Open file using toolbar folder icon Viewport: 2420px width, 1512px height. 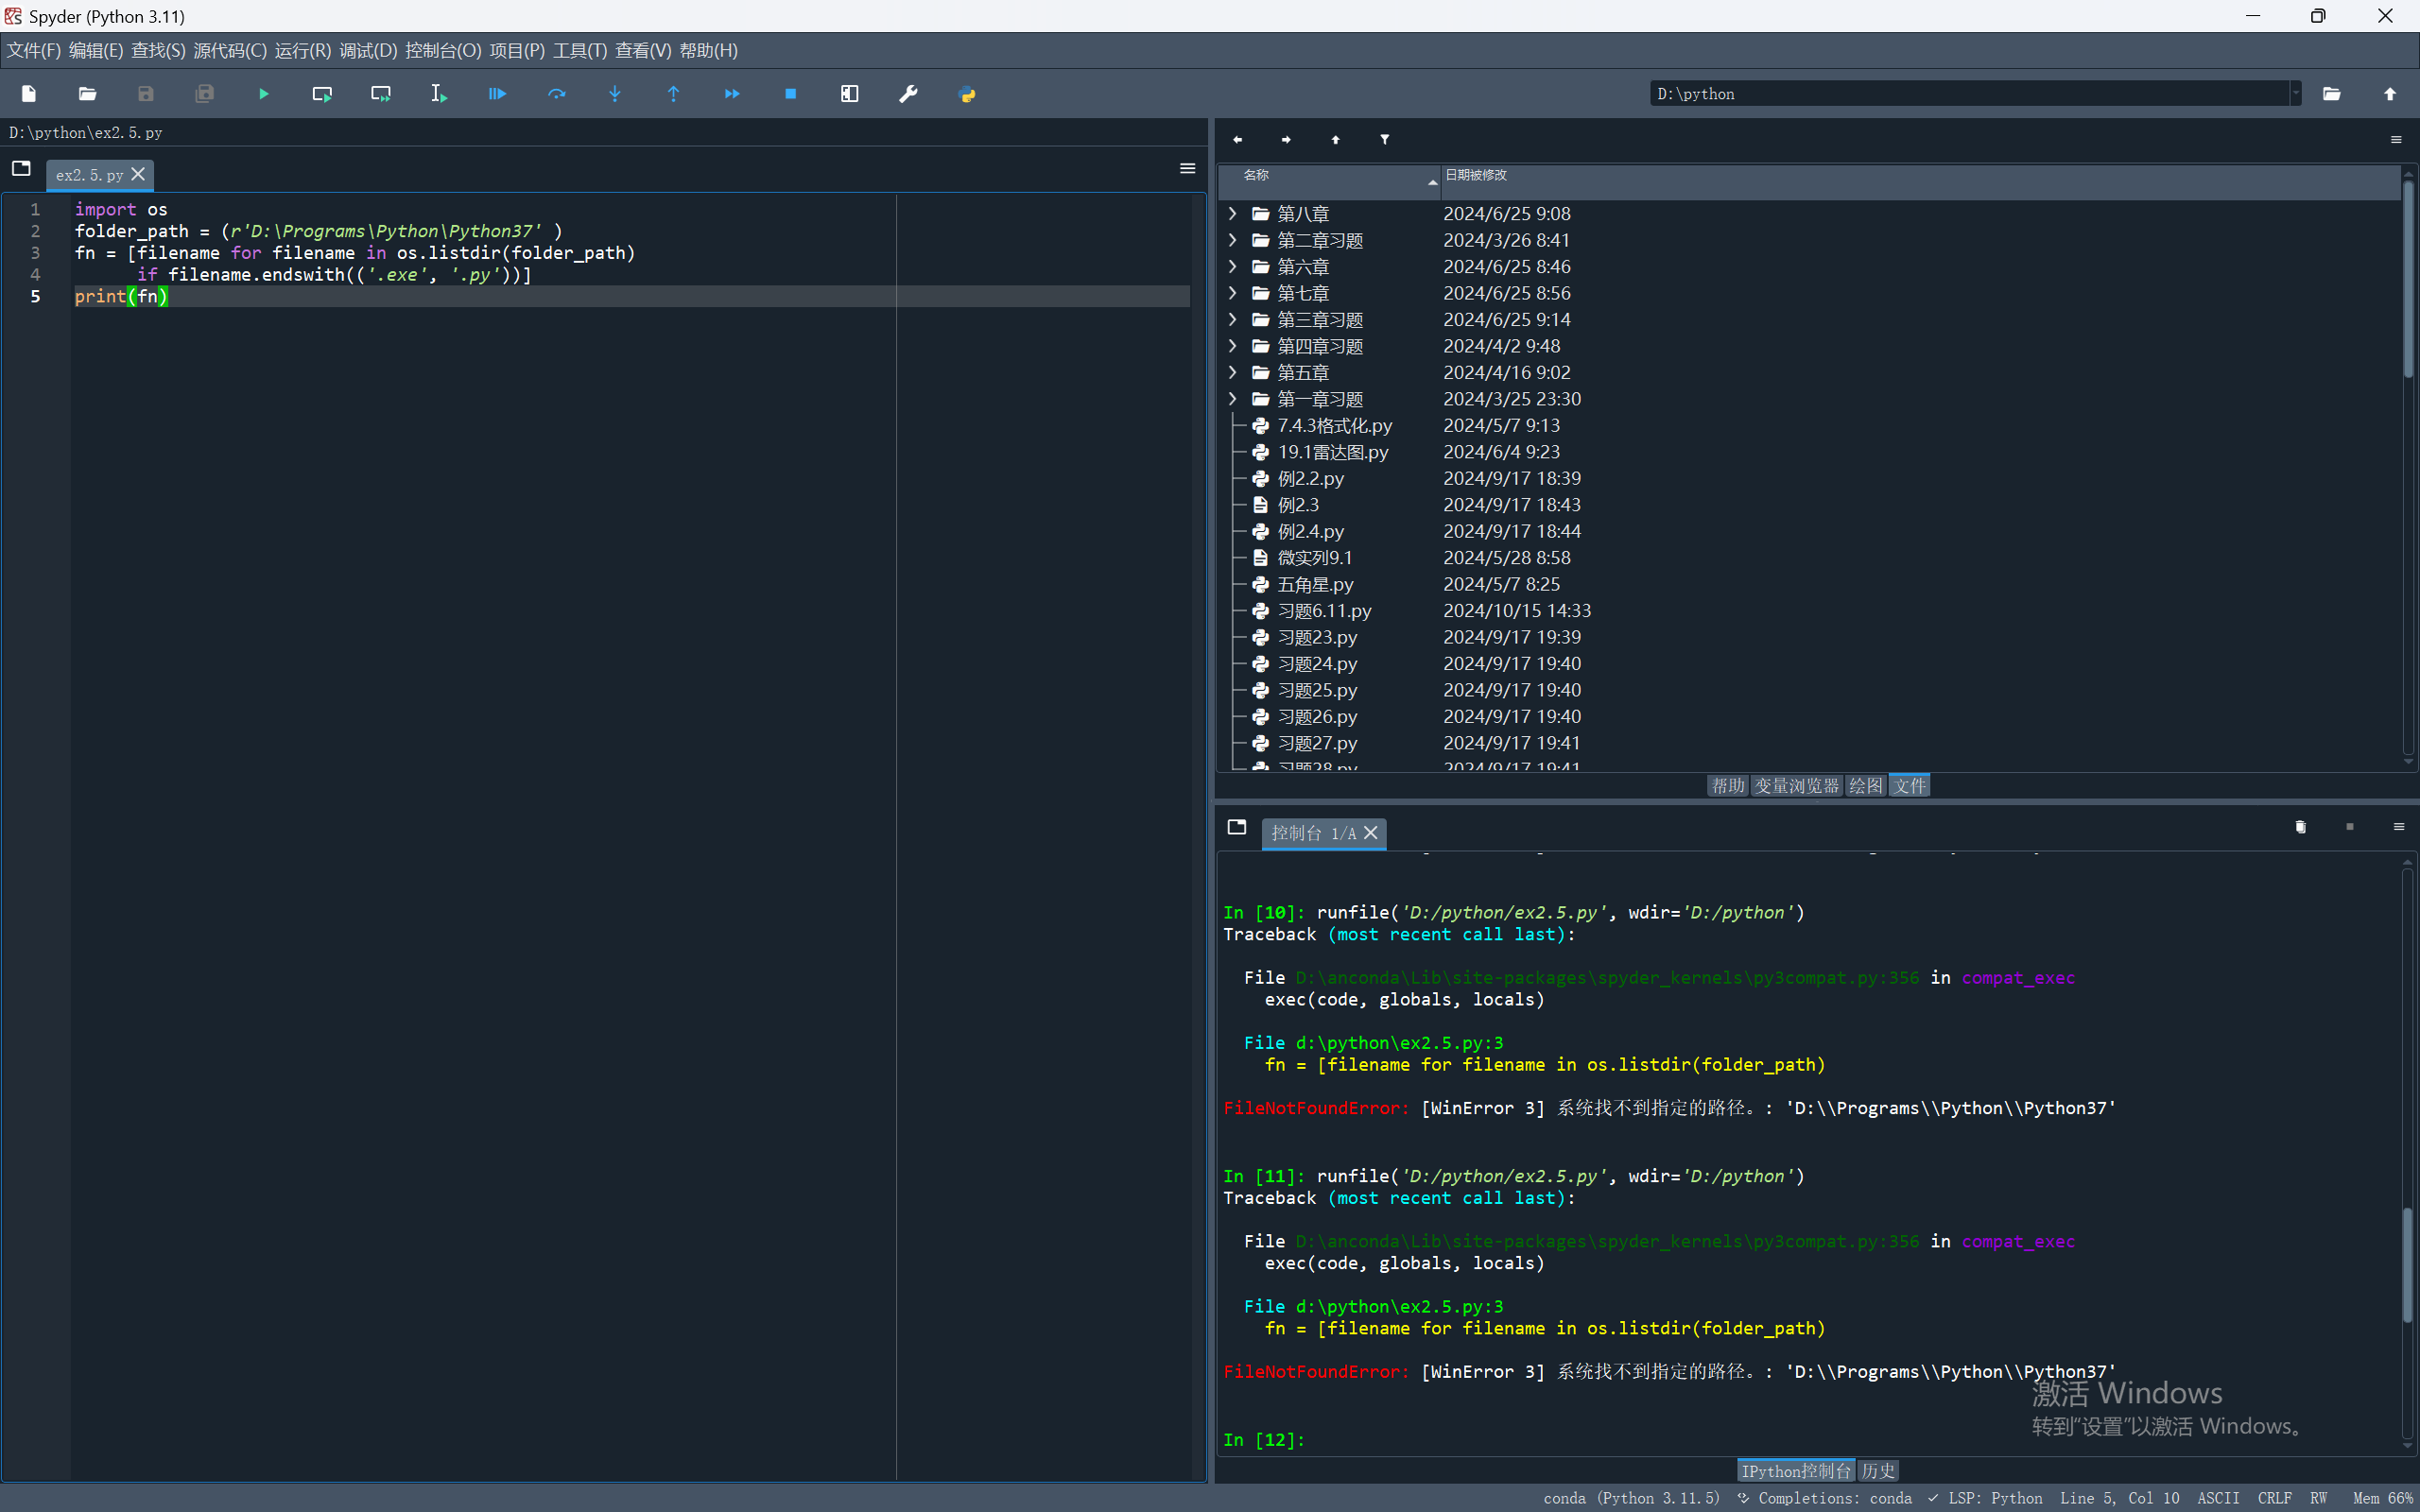pyautogui.click(x=88, y=94)
